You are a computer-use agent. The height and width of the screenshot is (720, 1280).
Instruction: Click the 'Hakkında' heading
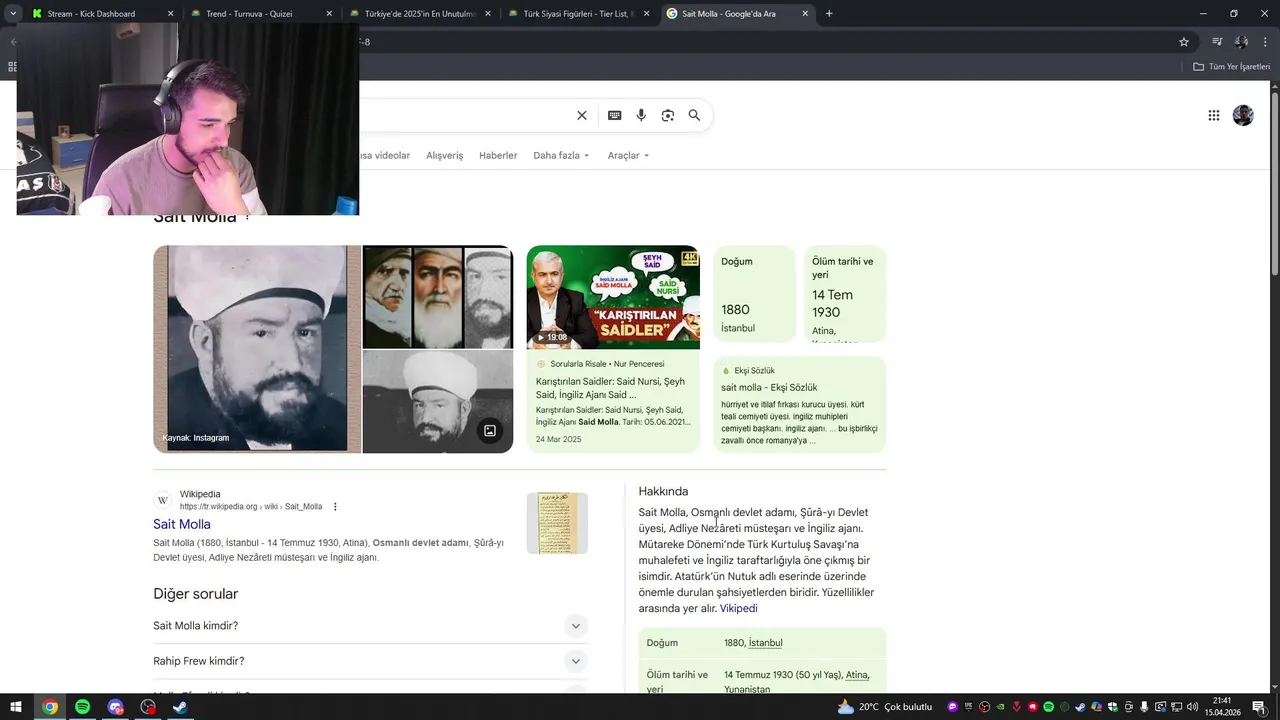[x=663, y=491]
